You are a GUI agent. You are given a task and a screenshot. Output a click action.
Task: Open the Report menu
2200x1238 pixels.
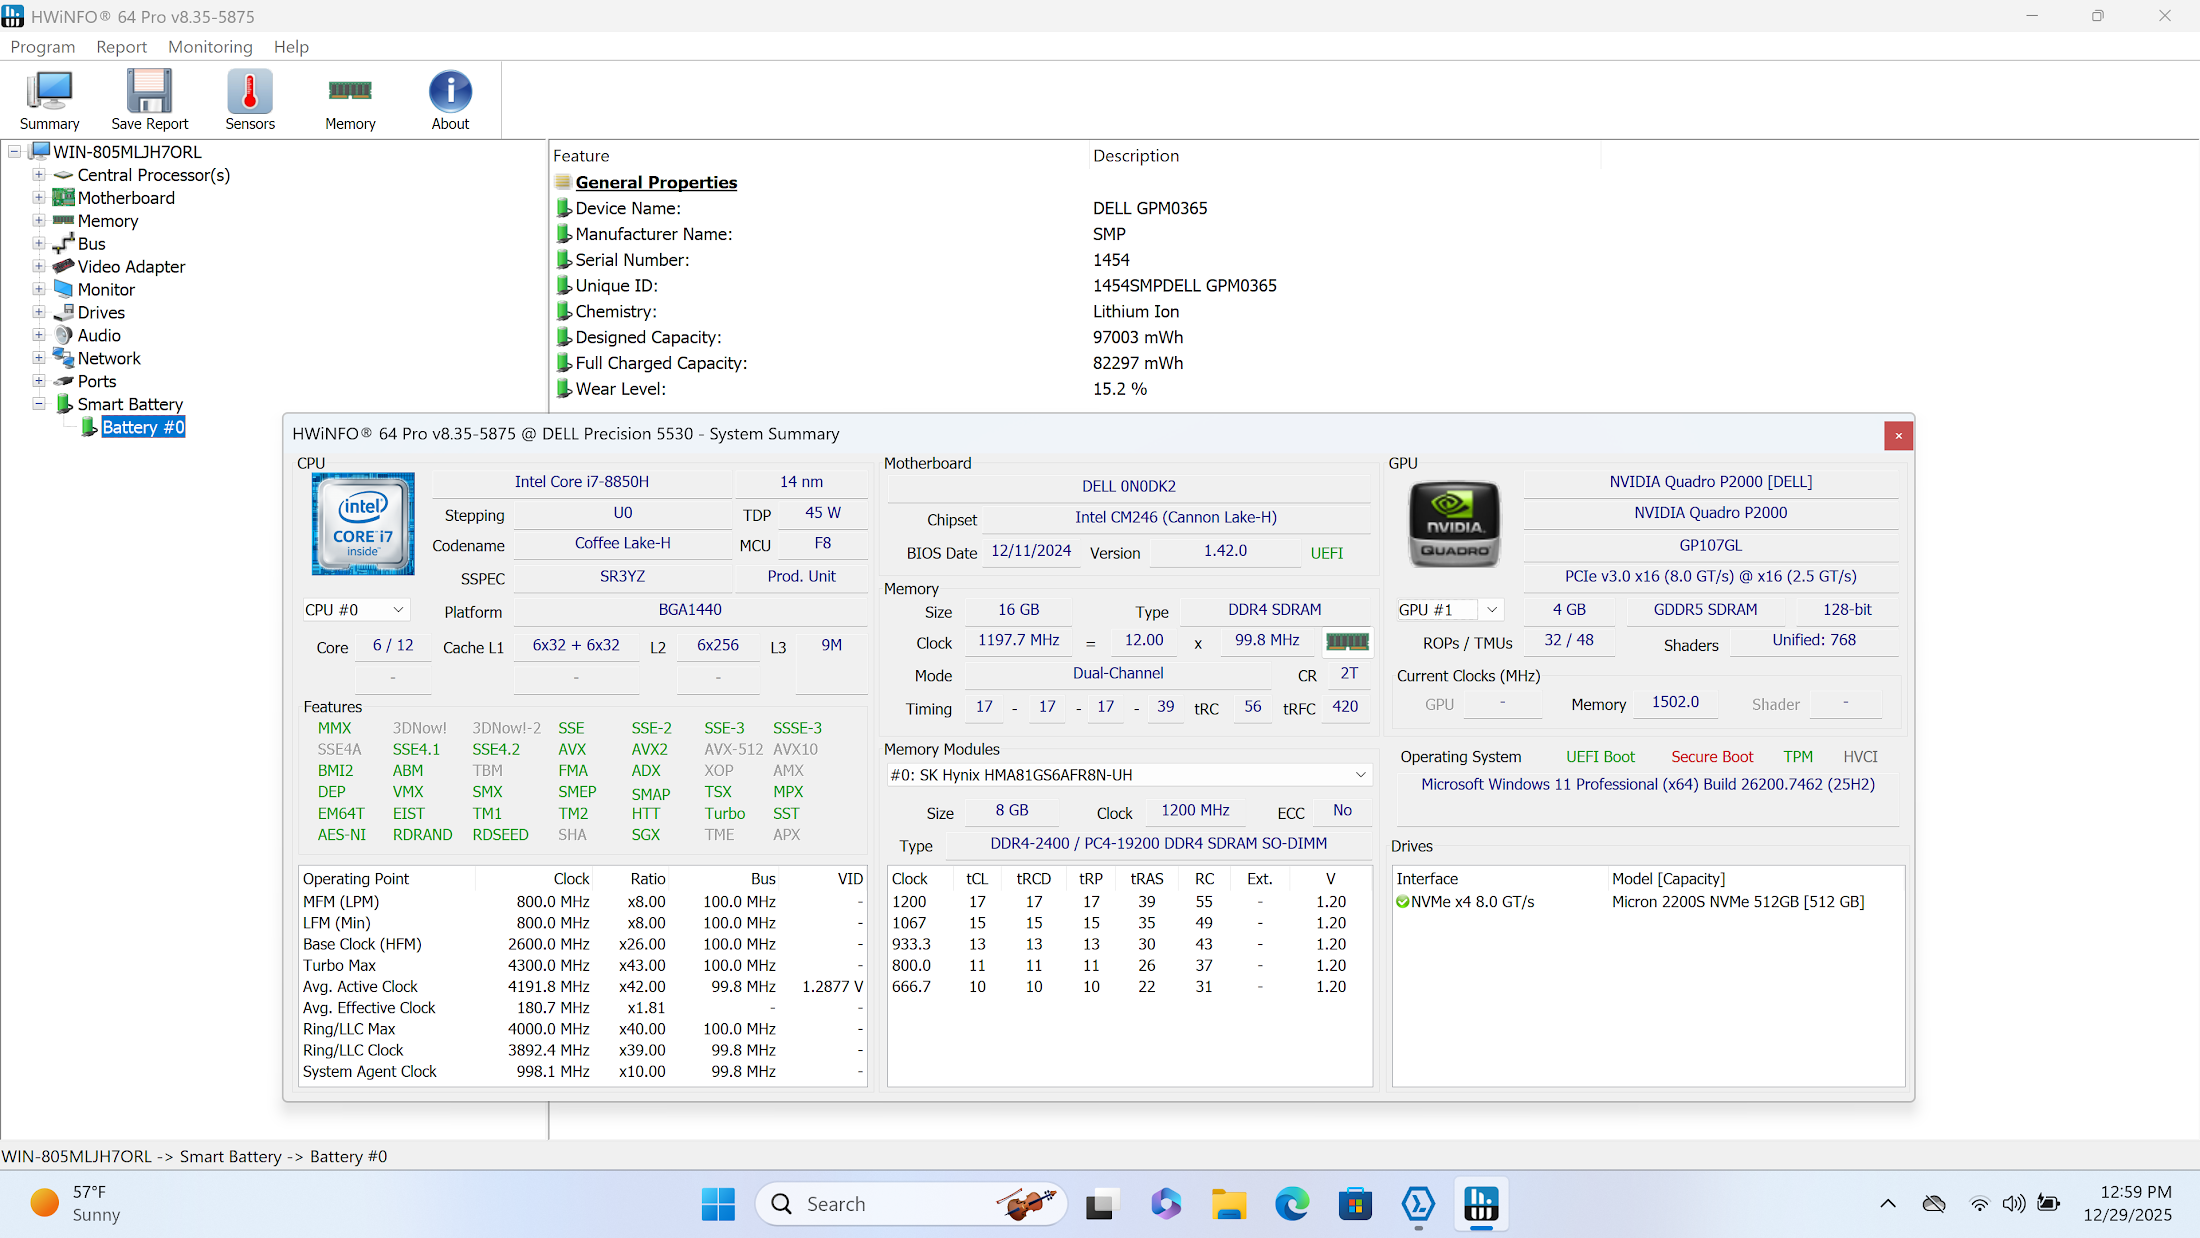(121, 47)
